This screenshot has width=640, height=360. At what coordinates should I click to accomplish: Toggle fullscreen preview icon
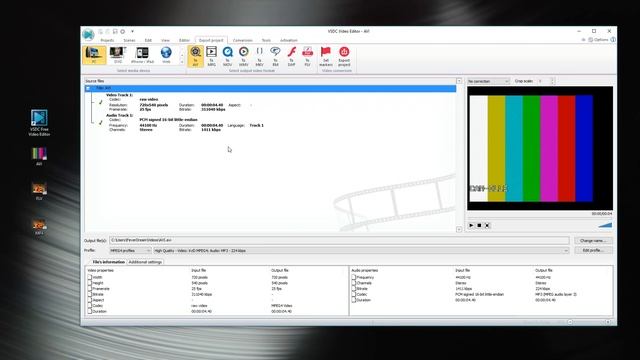click(487, 225)
